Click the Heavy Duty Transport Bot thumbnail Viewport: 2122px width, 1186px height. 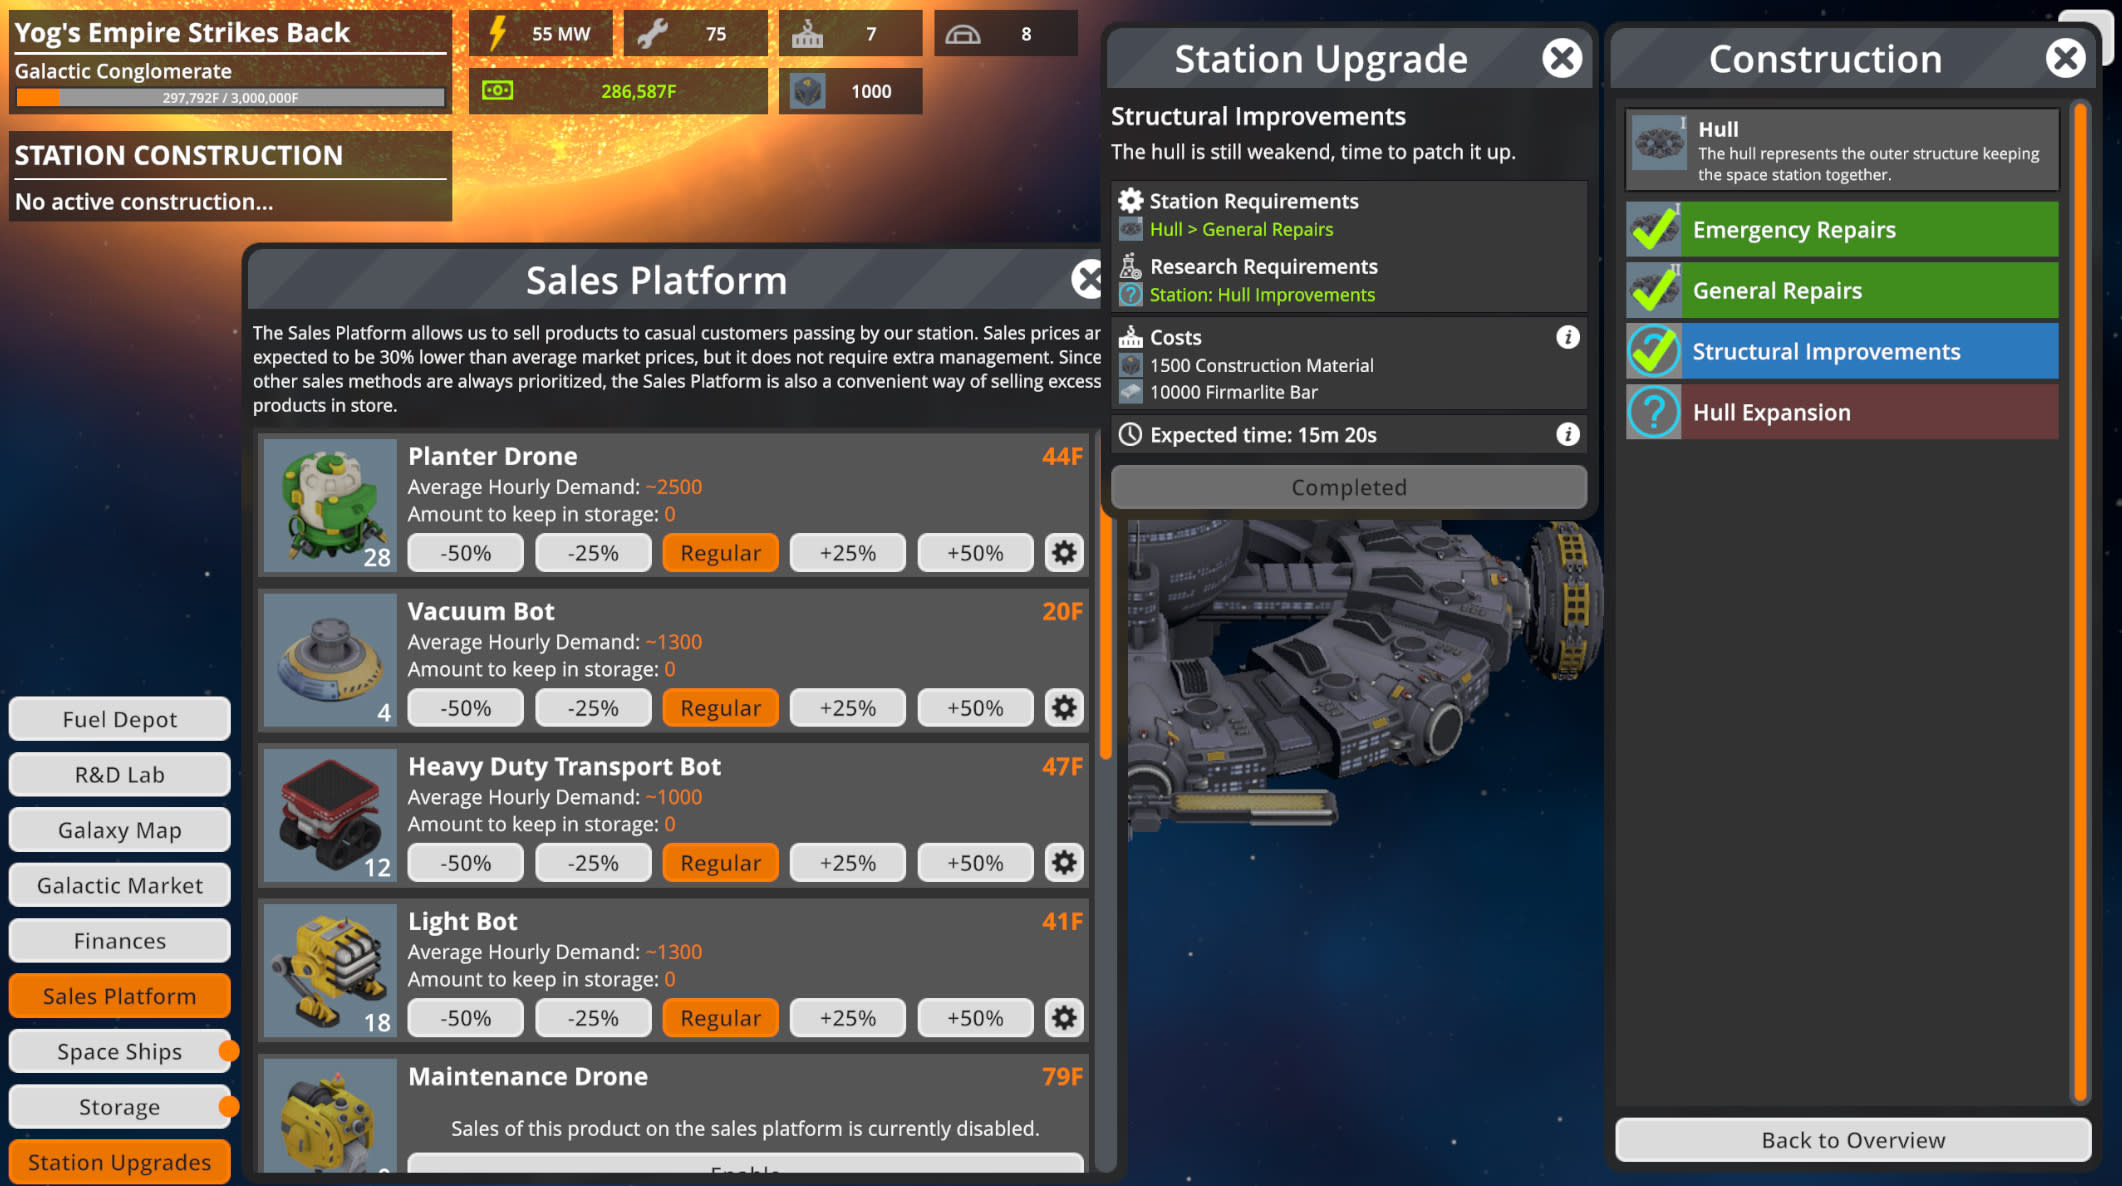[x=330, y=815]
